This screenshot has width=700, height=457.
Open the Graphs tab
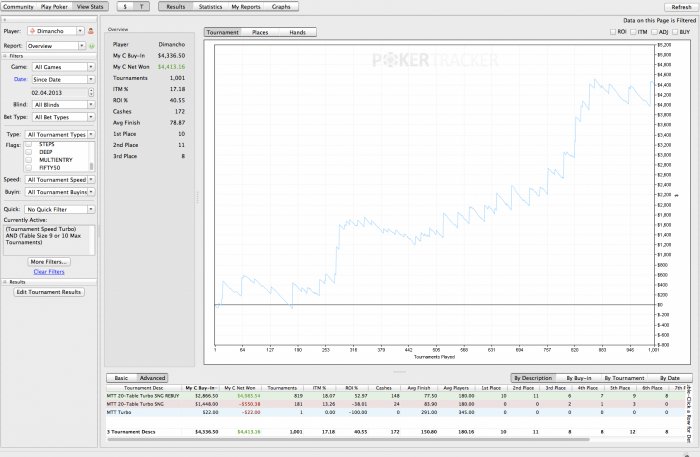click(x=281, y=6)
